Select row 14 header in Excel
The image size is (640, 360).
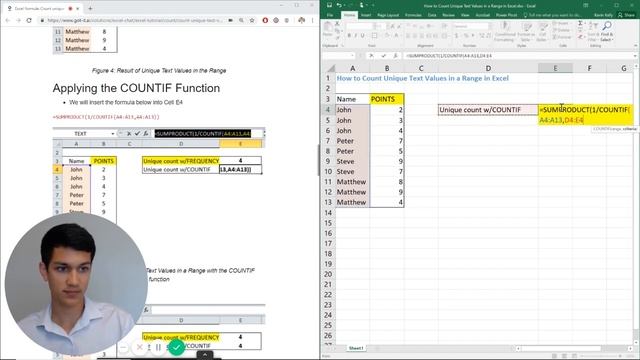[328, 213]
